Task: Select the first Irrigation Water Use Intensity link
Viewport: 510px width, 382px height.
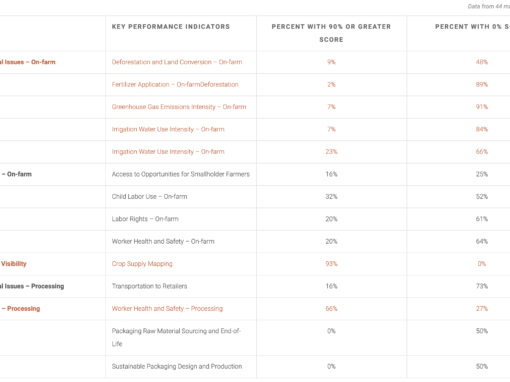Action: pos(168,129)
